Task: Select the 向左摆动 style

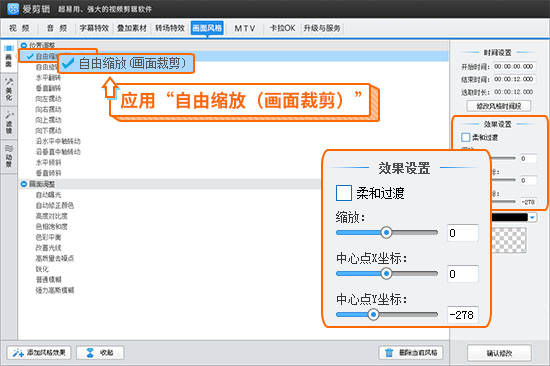Action: pyautogui.click(x=48, y=99)
